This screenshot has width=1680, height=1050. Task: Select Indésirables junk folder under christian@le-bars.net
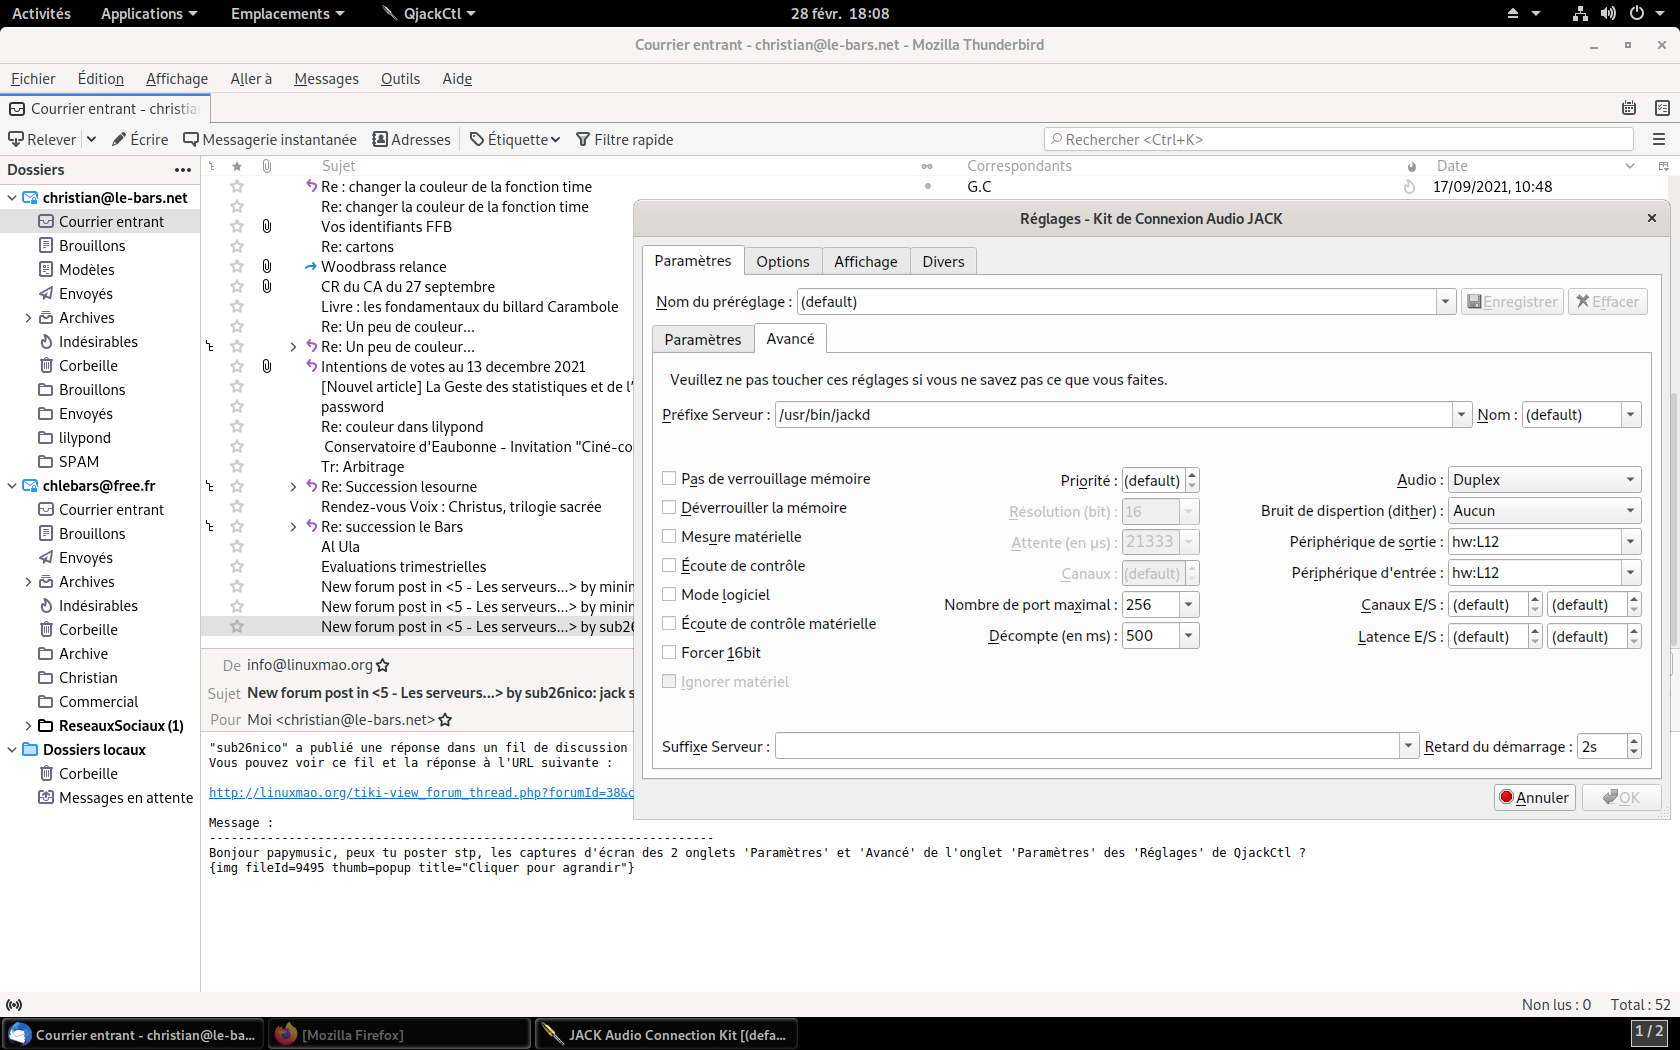[x=98, y=342]
